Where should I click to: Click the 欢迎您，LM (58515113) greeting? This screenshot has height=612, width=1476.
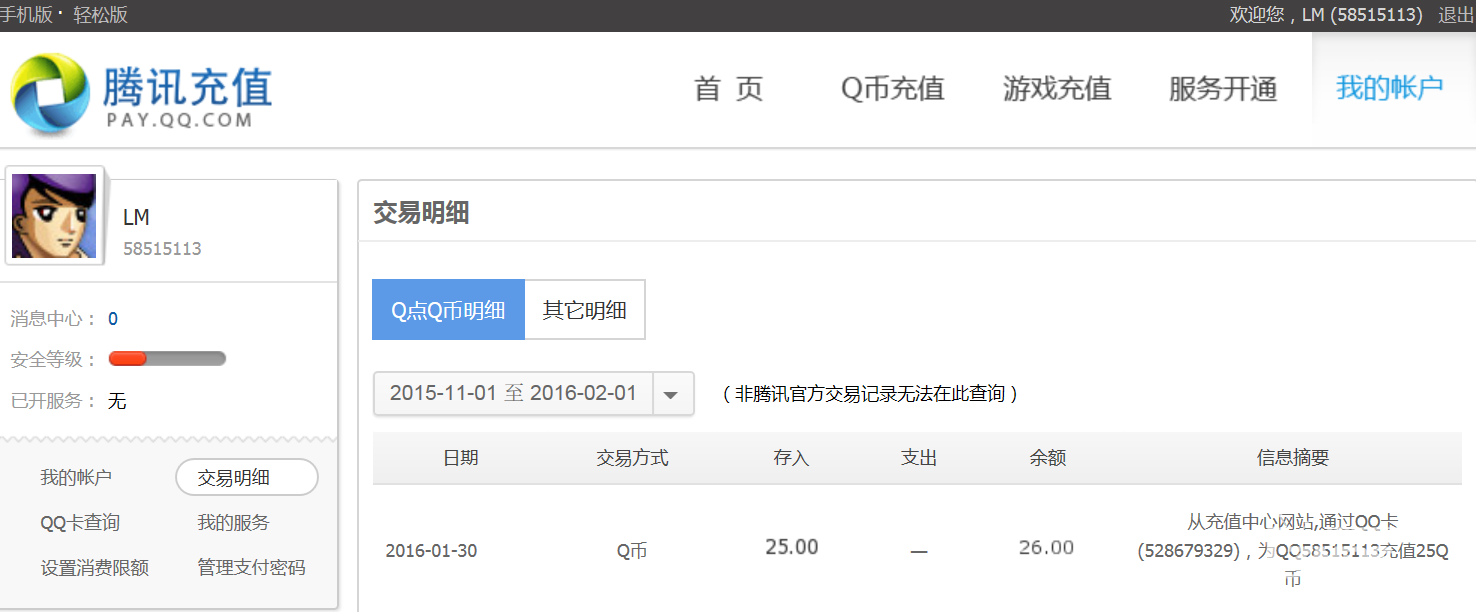1326,15
